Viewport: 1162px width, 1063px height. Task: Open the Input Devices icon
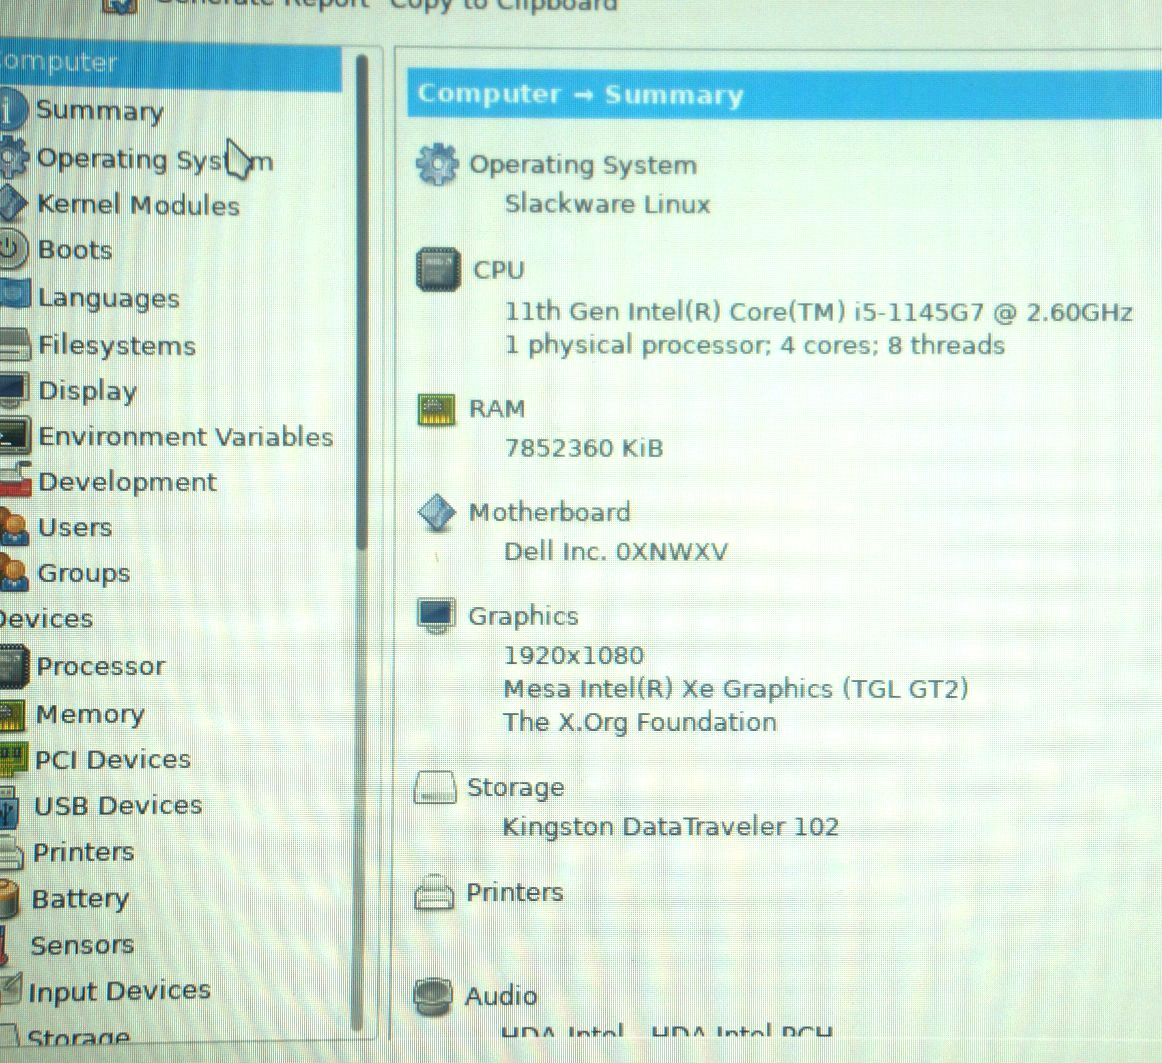(11, 990)
